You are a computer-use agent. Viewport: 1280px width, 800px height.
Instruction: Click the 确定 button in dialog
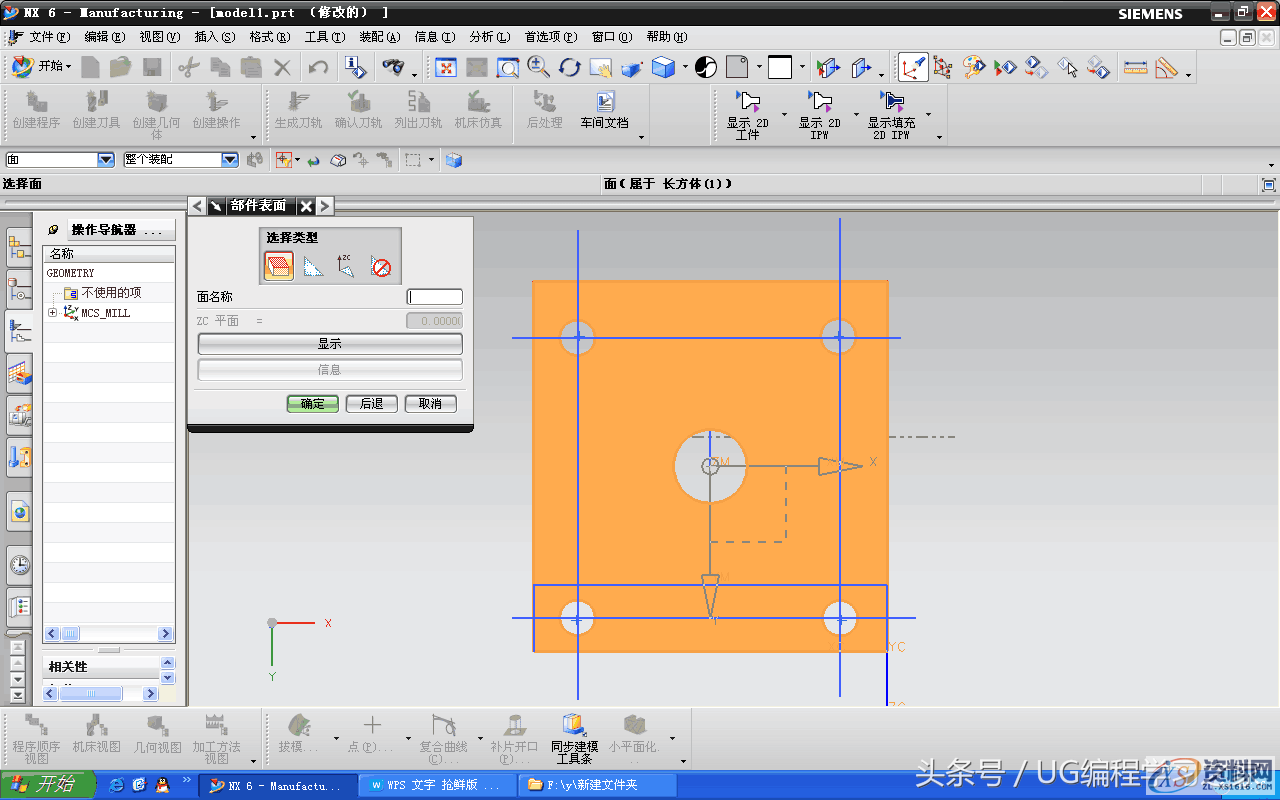(313, 404)
